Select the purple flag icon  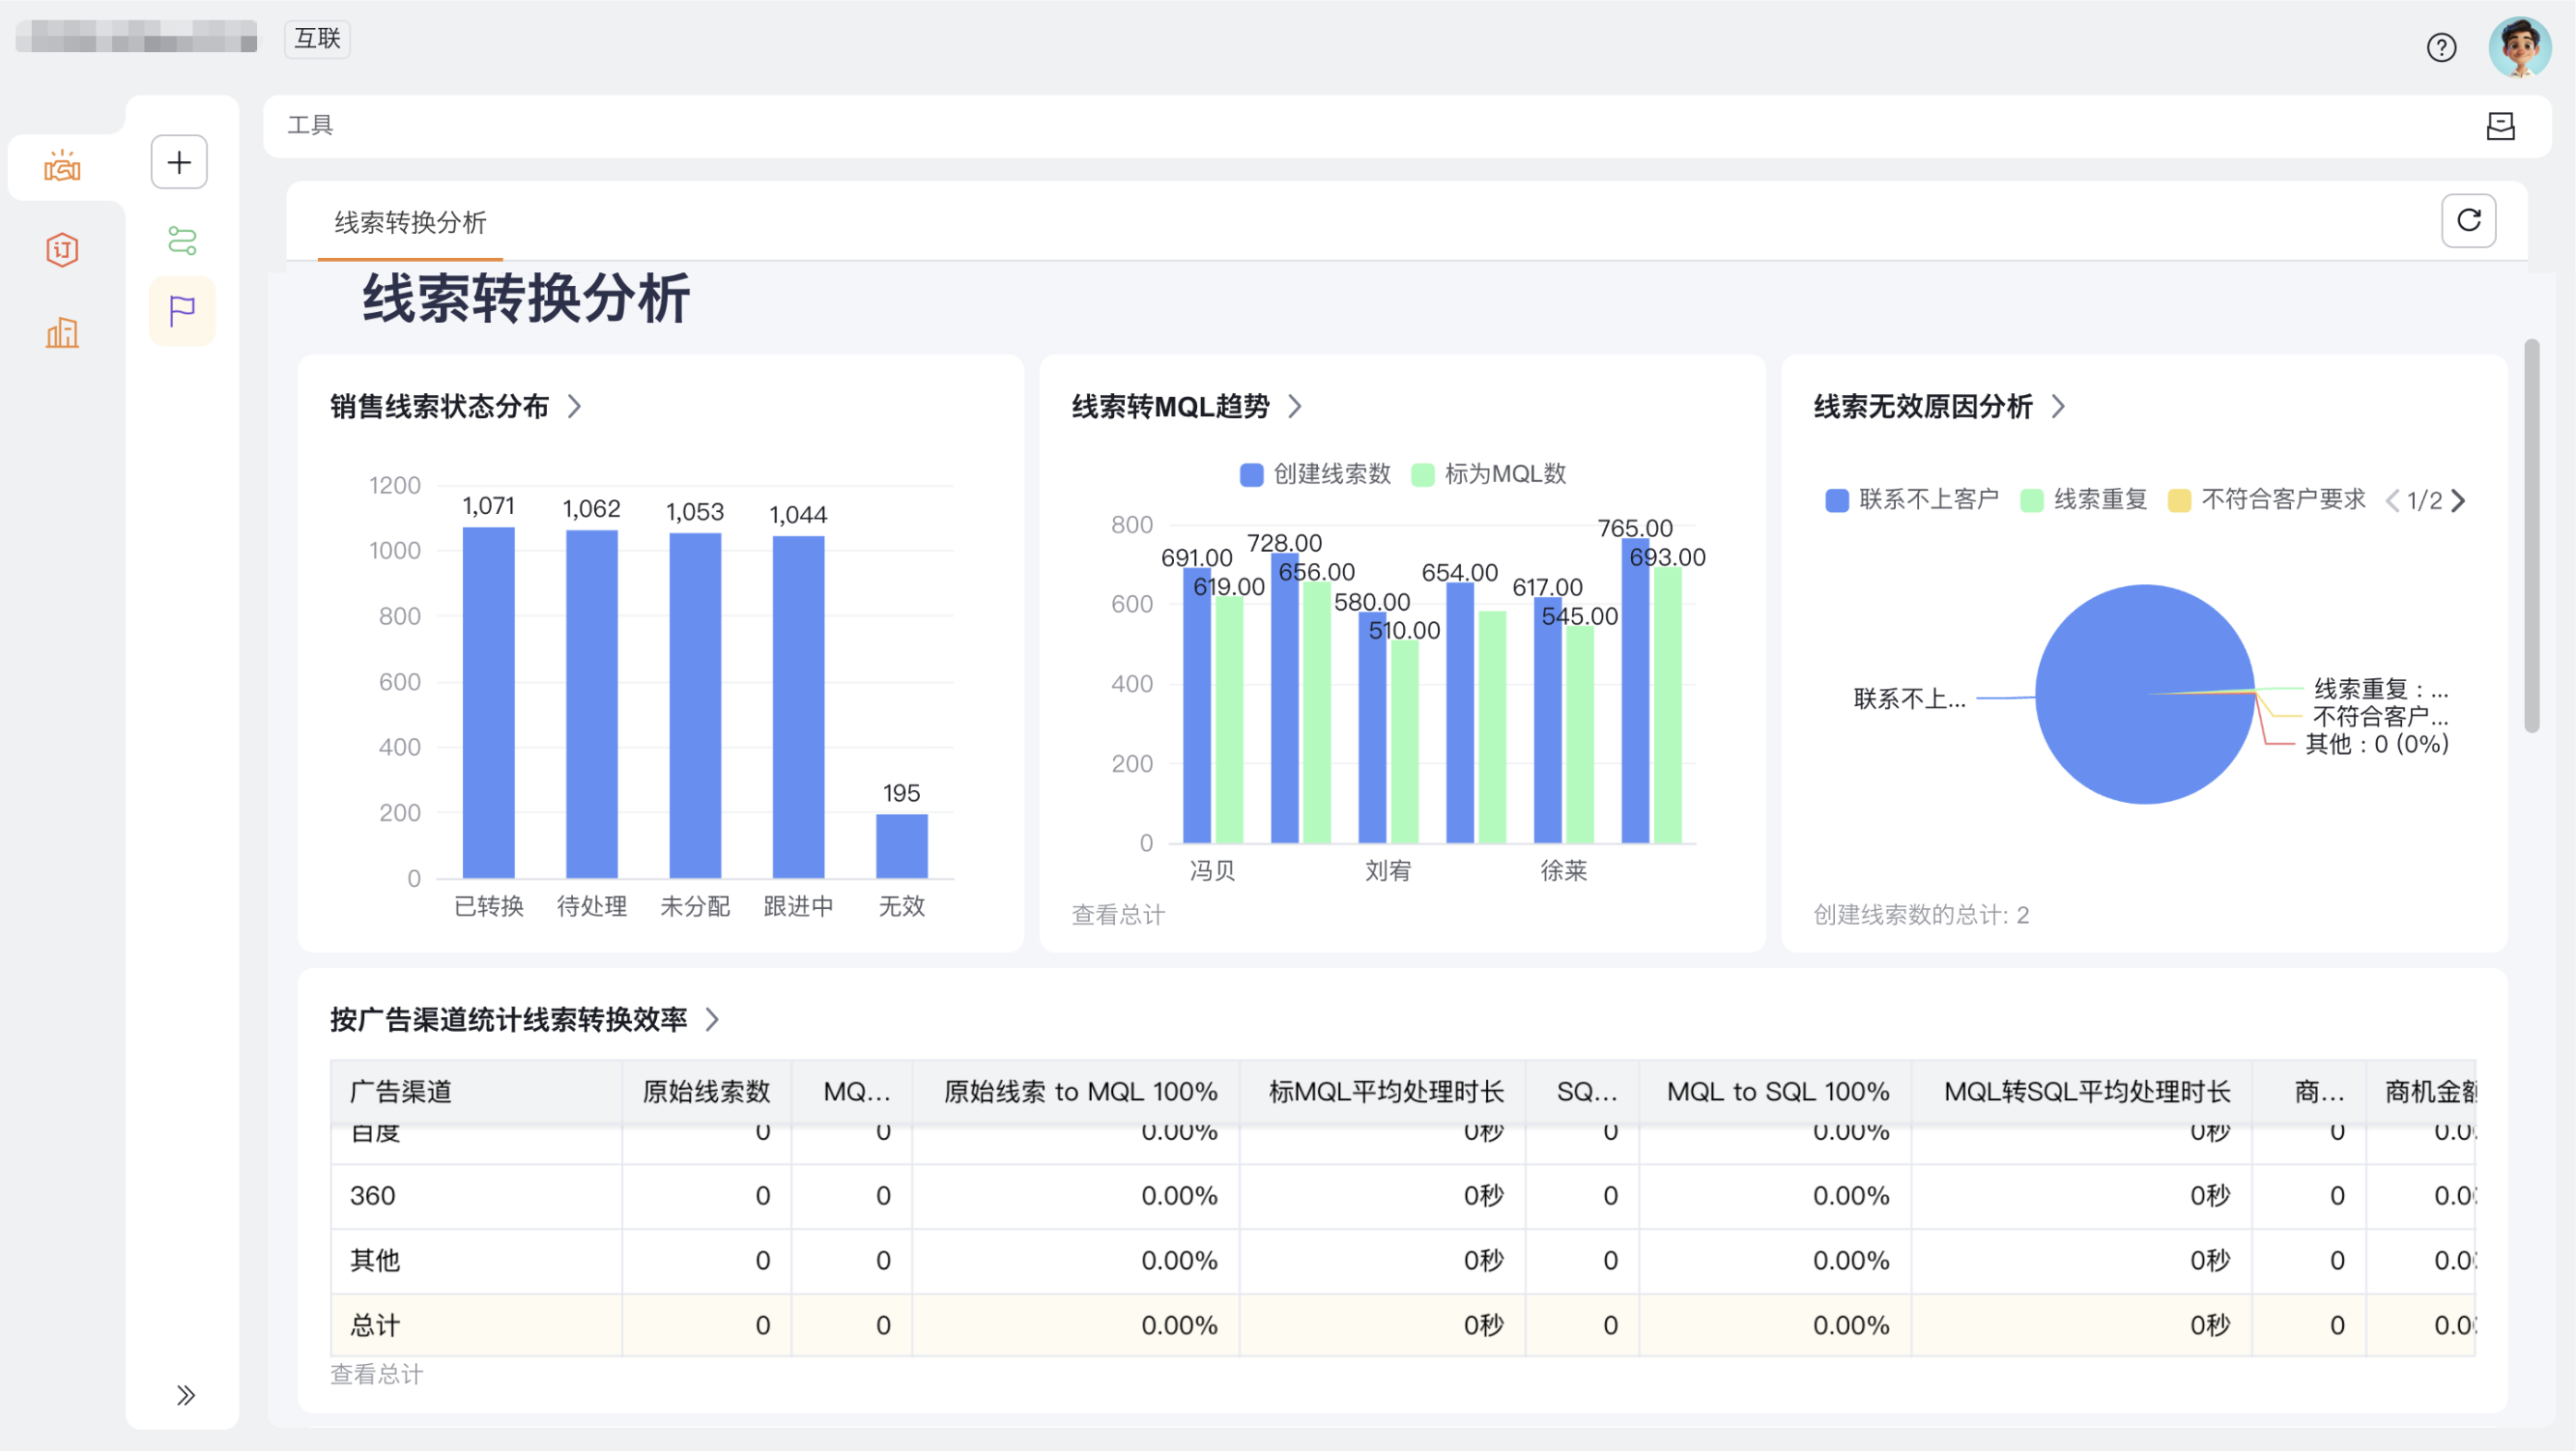(x=181, y=311)
